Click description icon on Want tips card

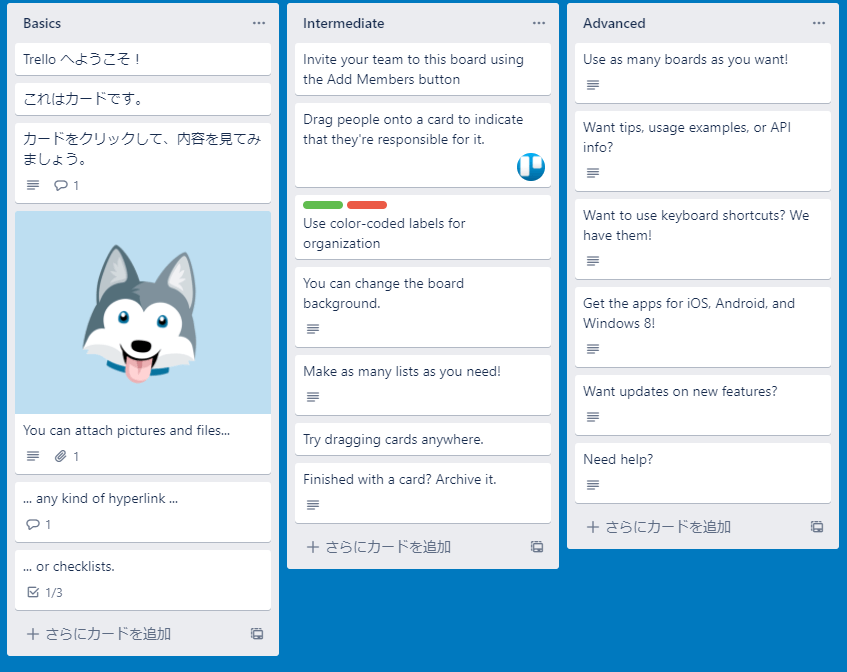pyautogui.click(x=593, y=173)
